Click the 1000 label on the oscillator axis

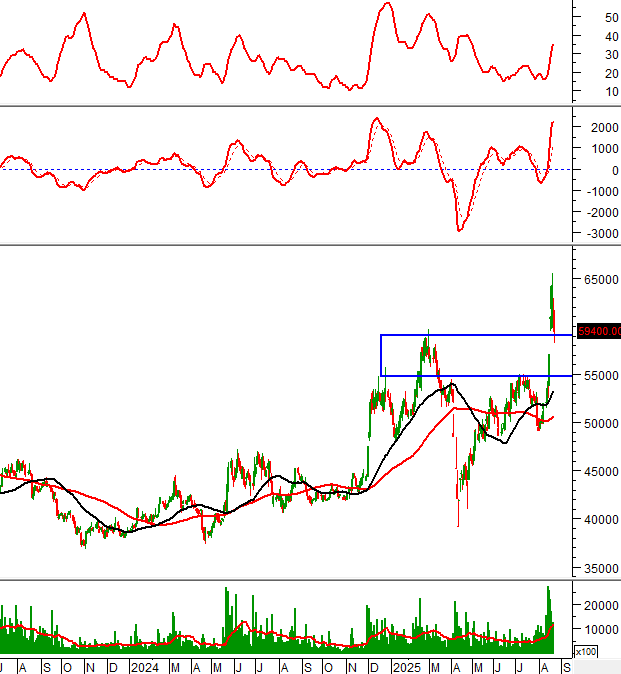(604, 149)
